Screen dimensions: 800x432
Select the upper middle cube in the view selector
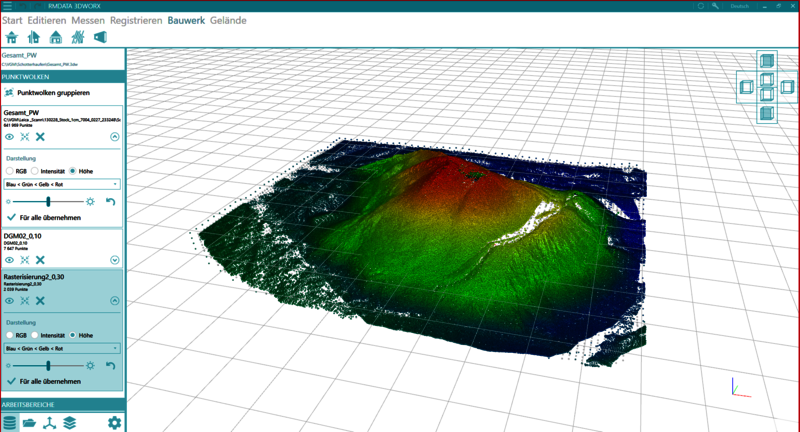767,79
